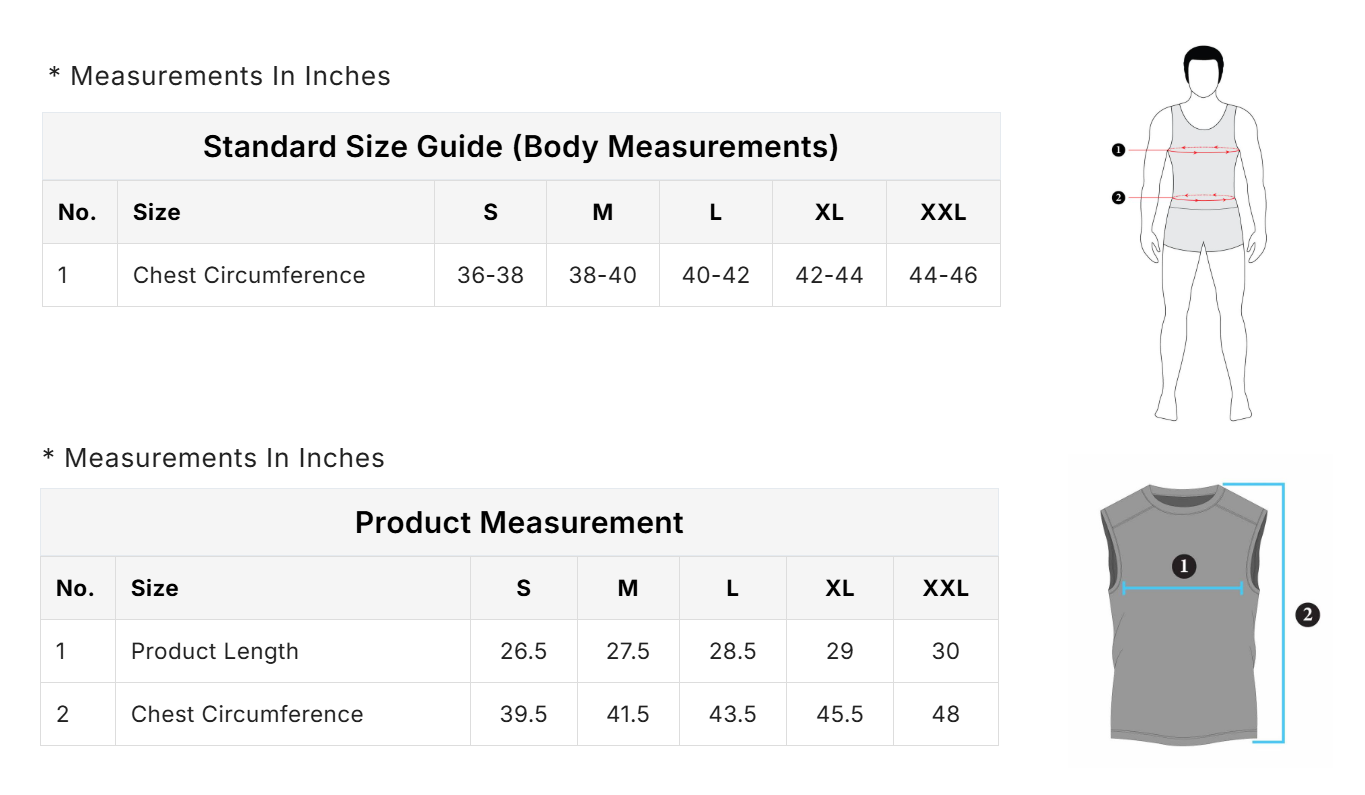
Task: Click waist marker 2 on body figure
Action: [x=1118, y=198]
